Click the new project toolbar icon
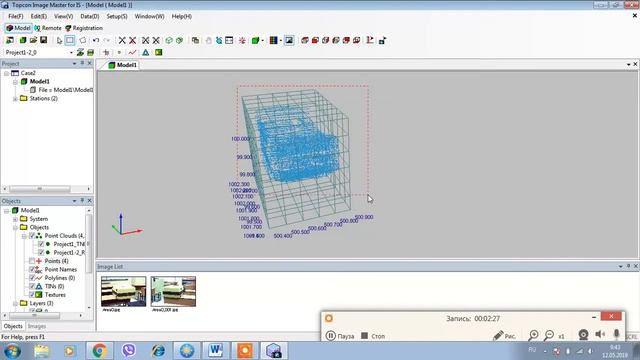This screenshot has height=360, width=640. coord(9,40)
